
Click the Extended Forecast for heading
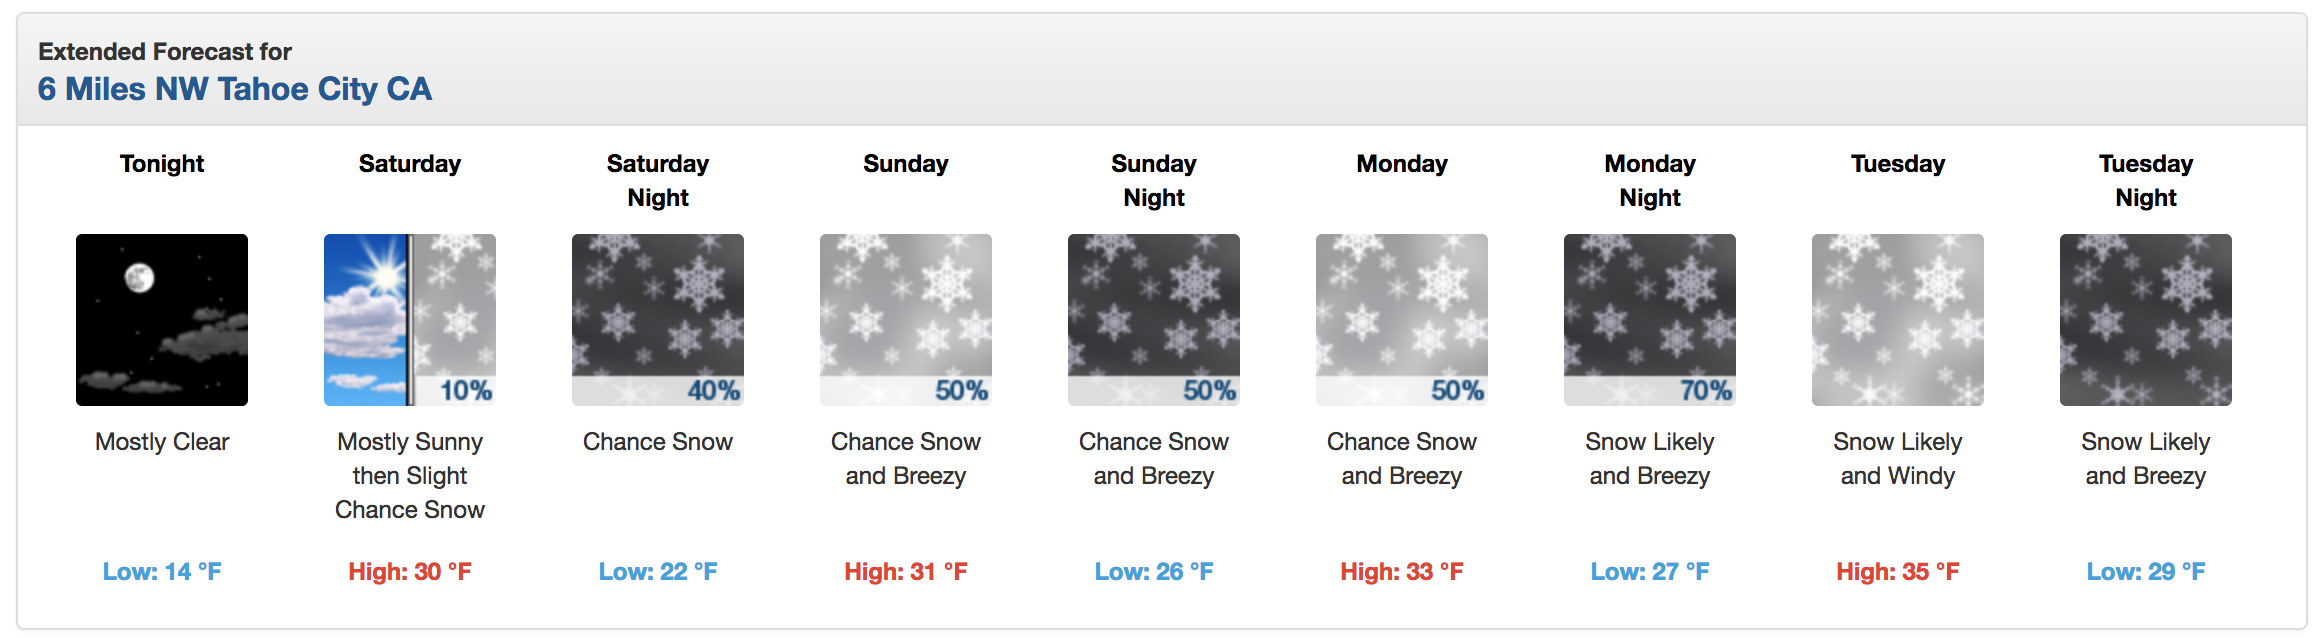165,51
